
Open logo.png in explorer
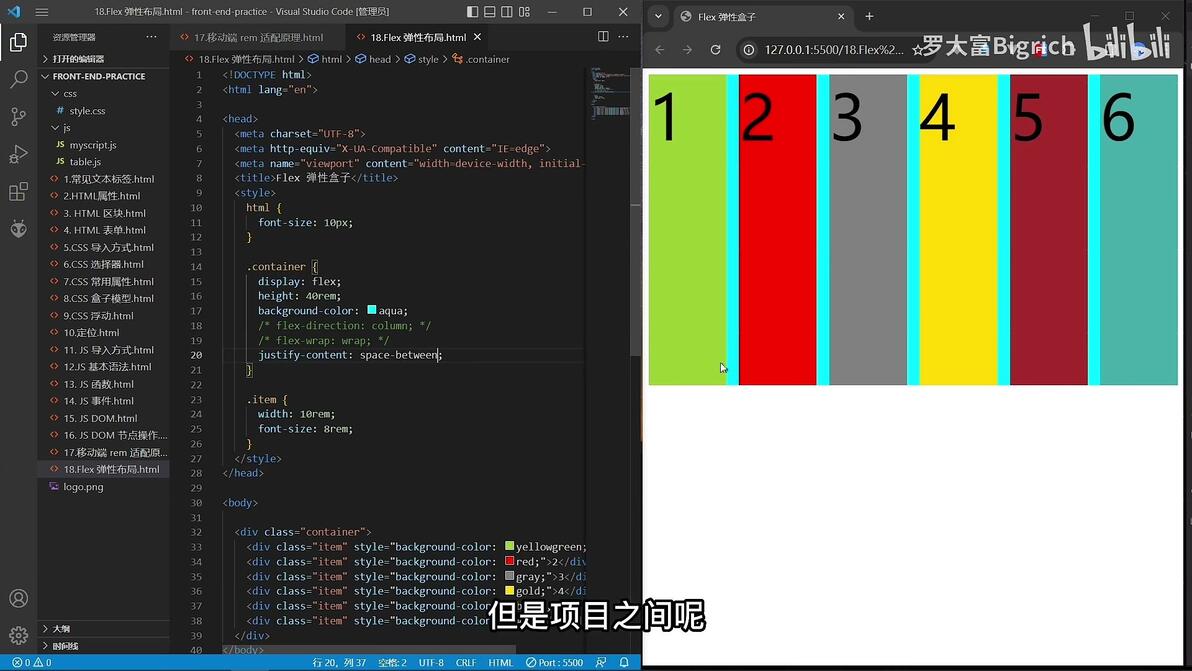coord(103,486)
